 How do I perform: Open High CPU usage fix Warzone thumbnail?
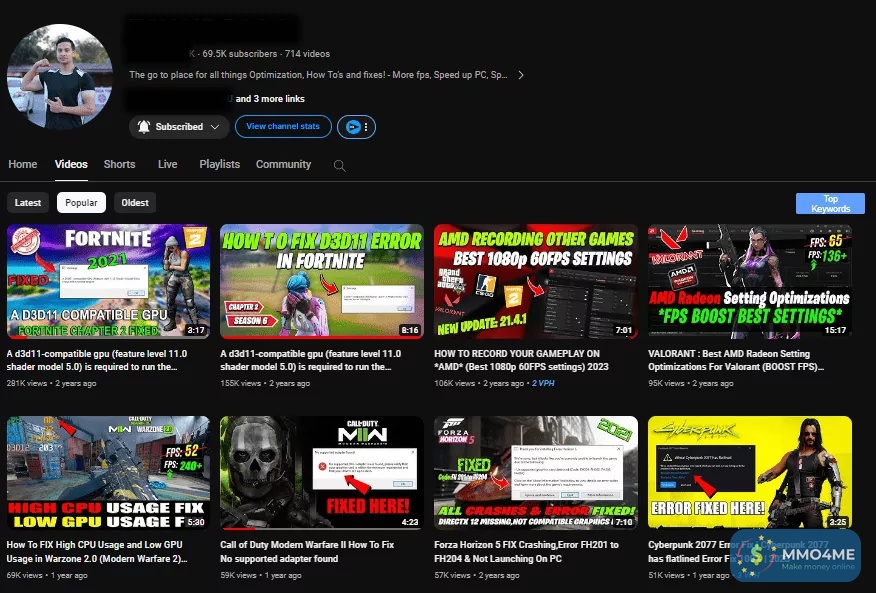click(108, 473)
